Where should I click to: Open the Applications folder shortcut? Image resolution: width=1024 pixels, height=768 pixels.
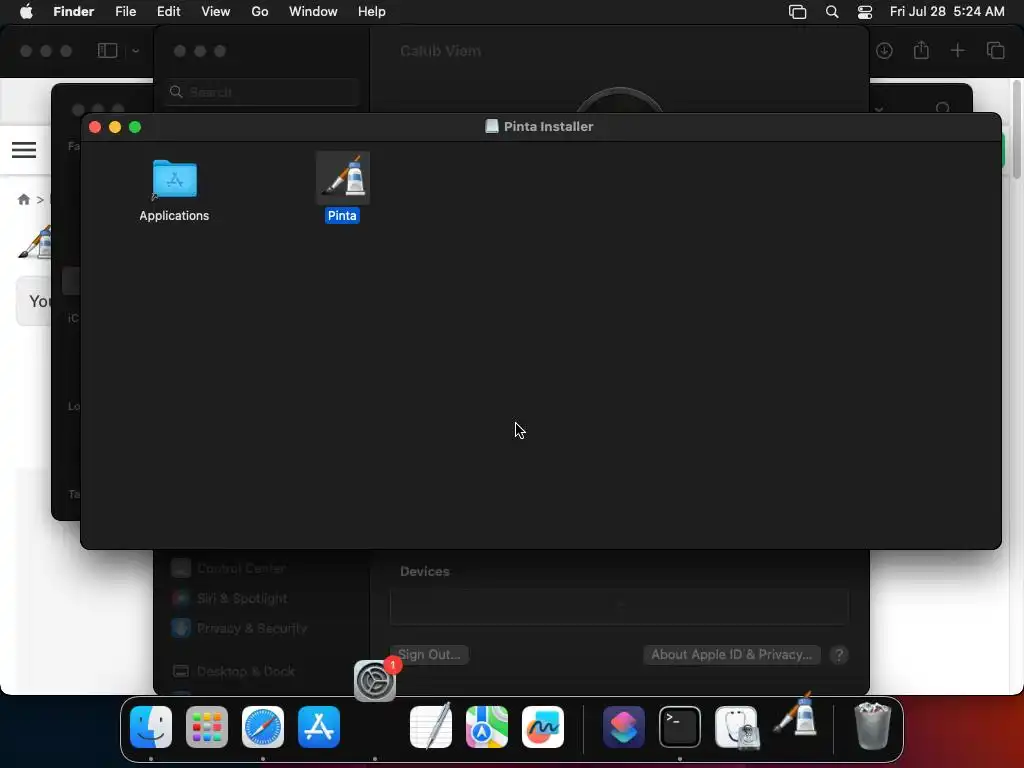174,178
